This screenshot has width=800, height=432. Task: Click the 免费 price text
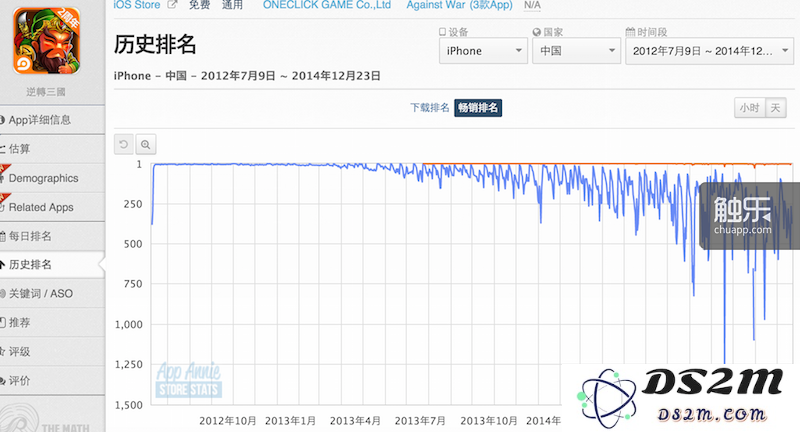click(x=199, y=5)
